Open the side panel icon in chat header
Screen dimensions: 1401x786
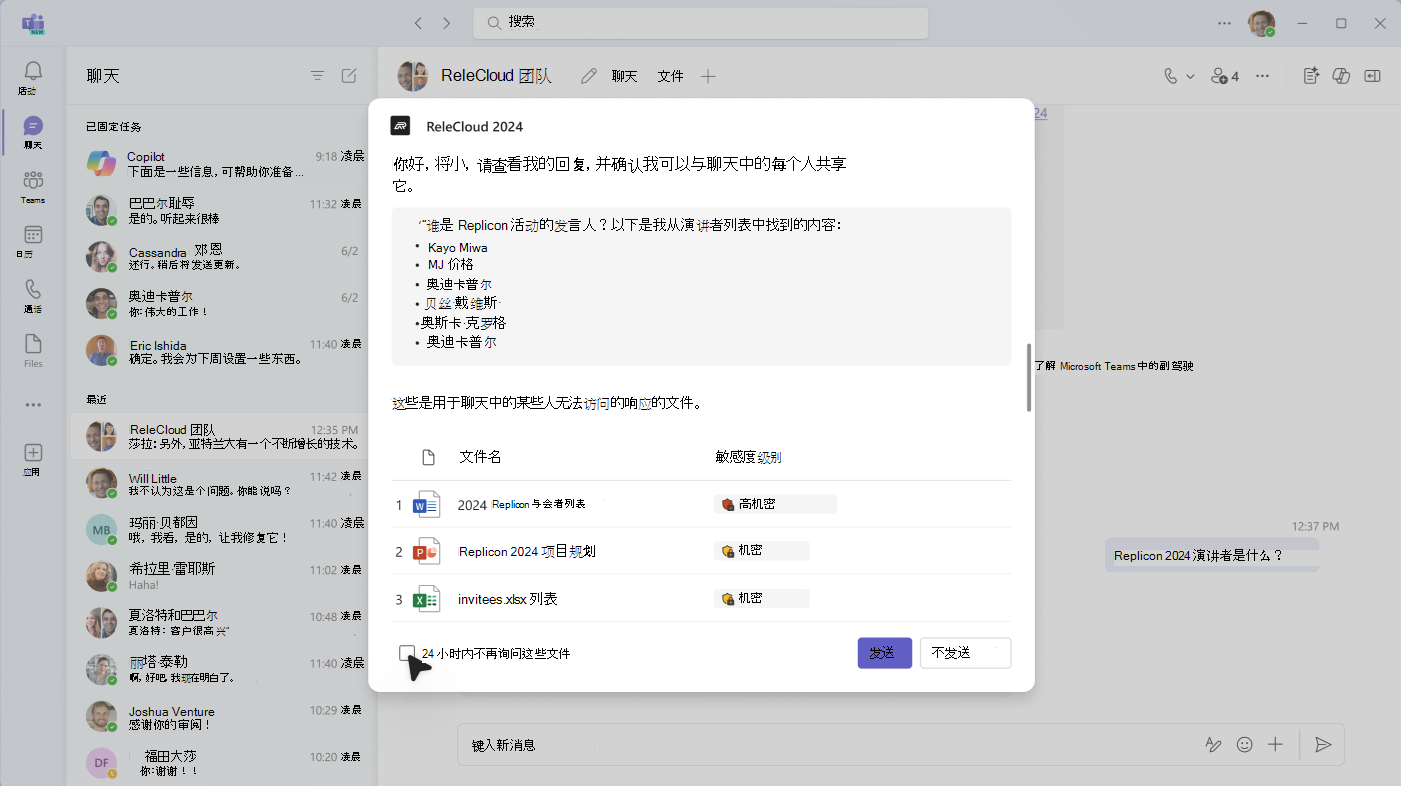1373,76
